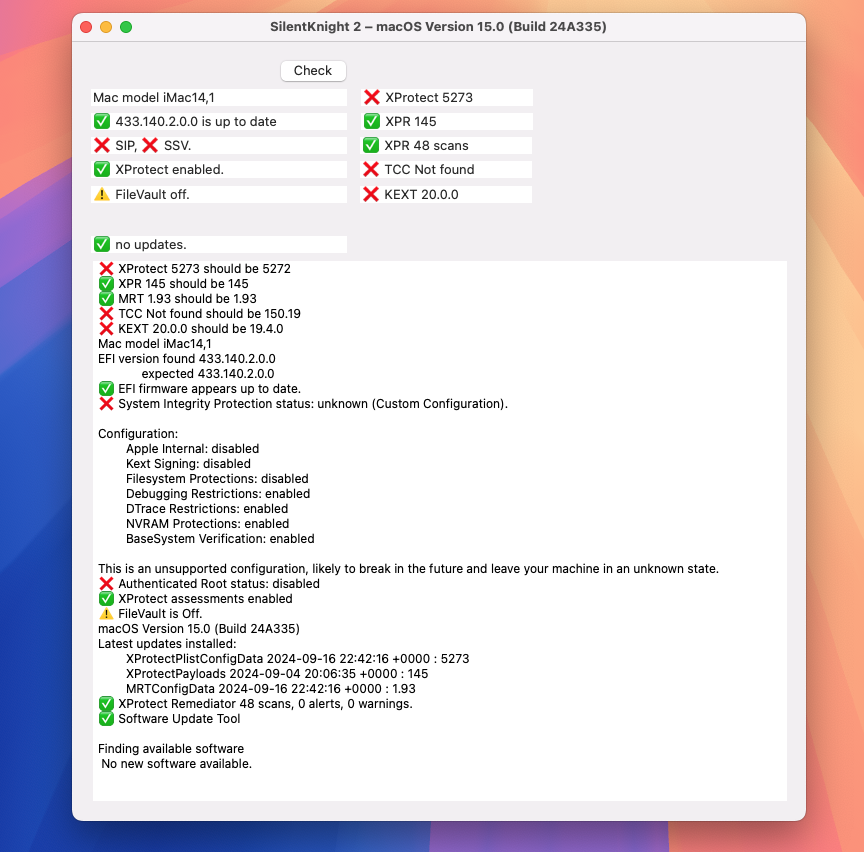Click the 'No new software available.' line
This screenshot has height=852, width=864.
pyautogui.click(x=176, y=764)
